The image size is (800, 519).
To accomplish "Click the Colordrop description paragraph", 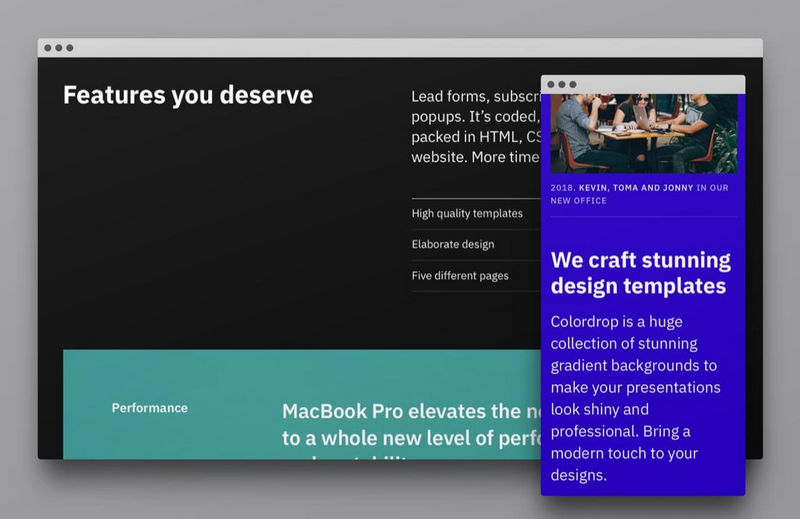I will tap(635, 397).
